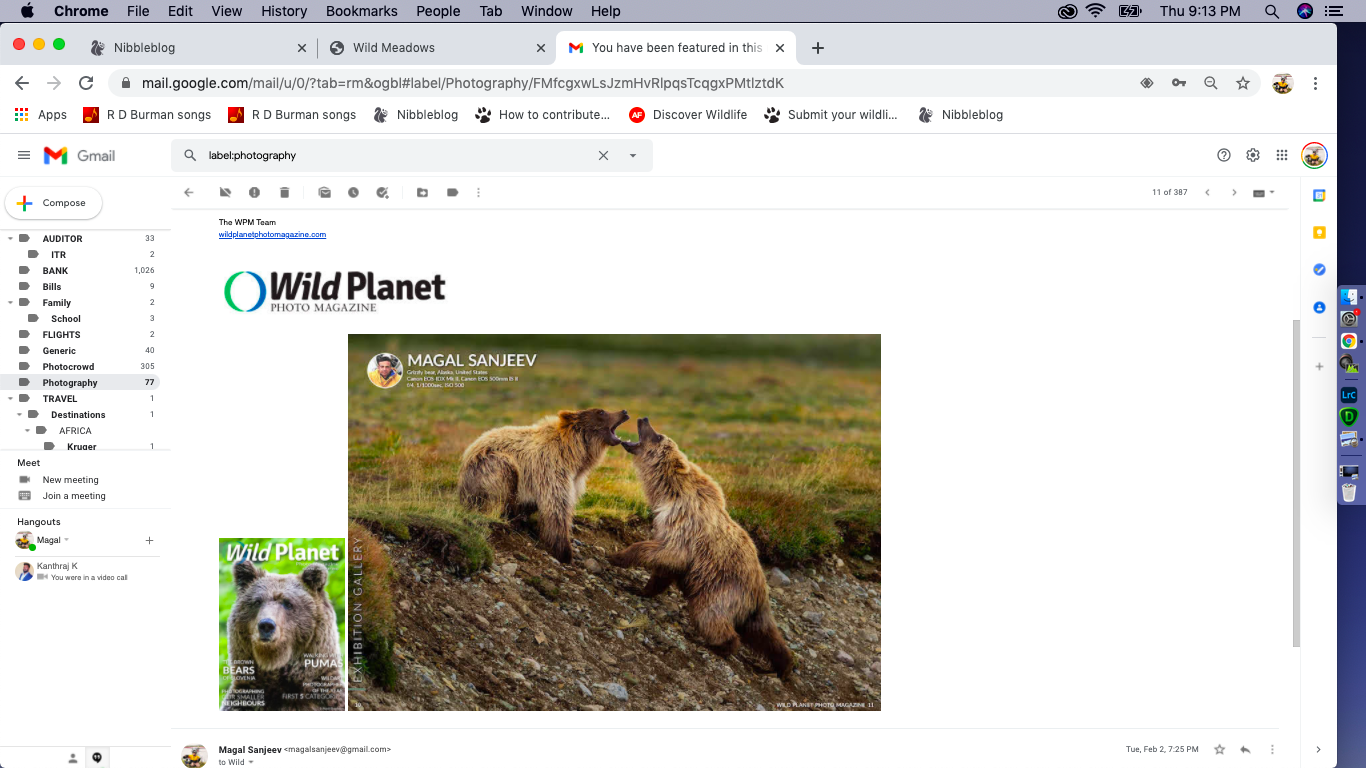Open the Google apps grid
1366x768 pixels.
click(1282, 155)
